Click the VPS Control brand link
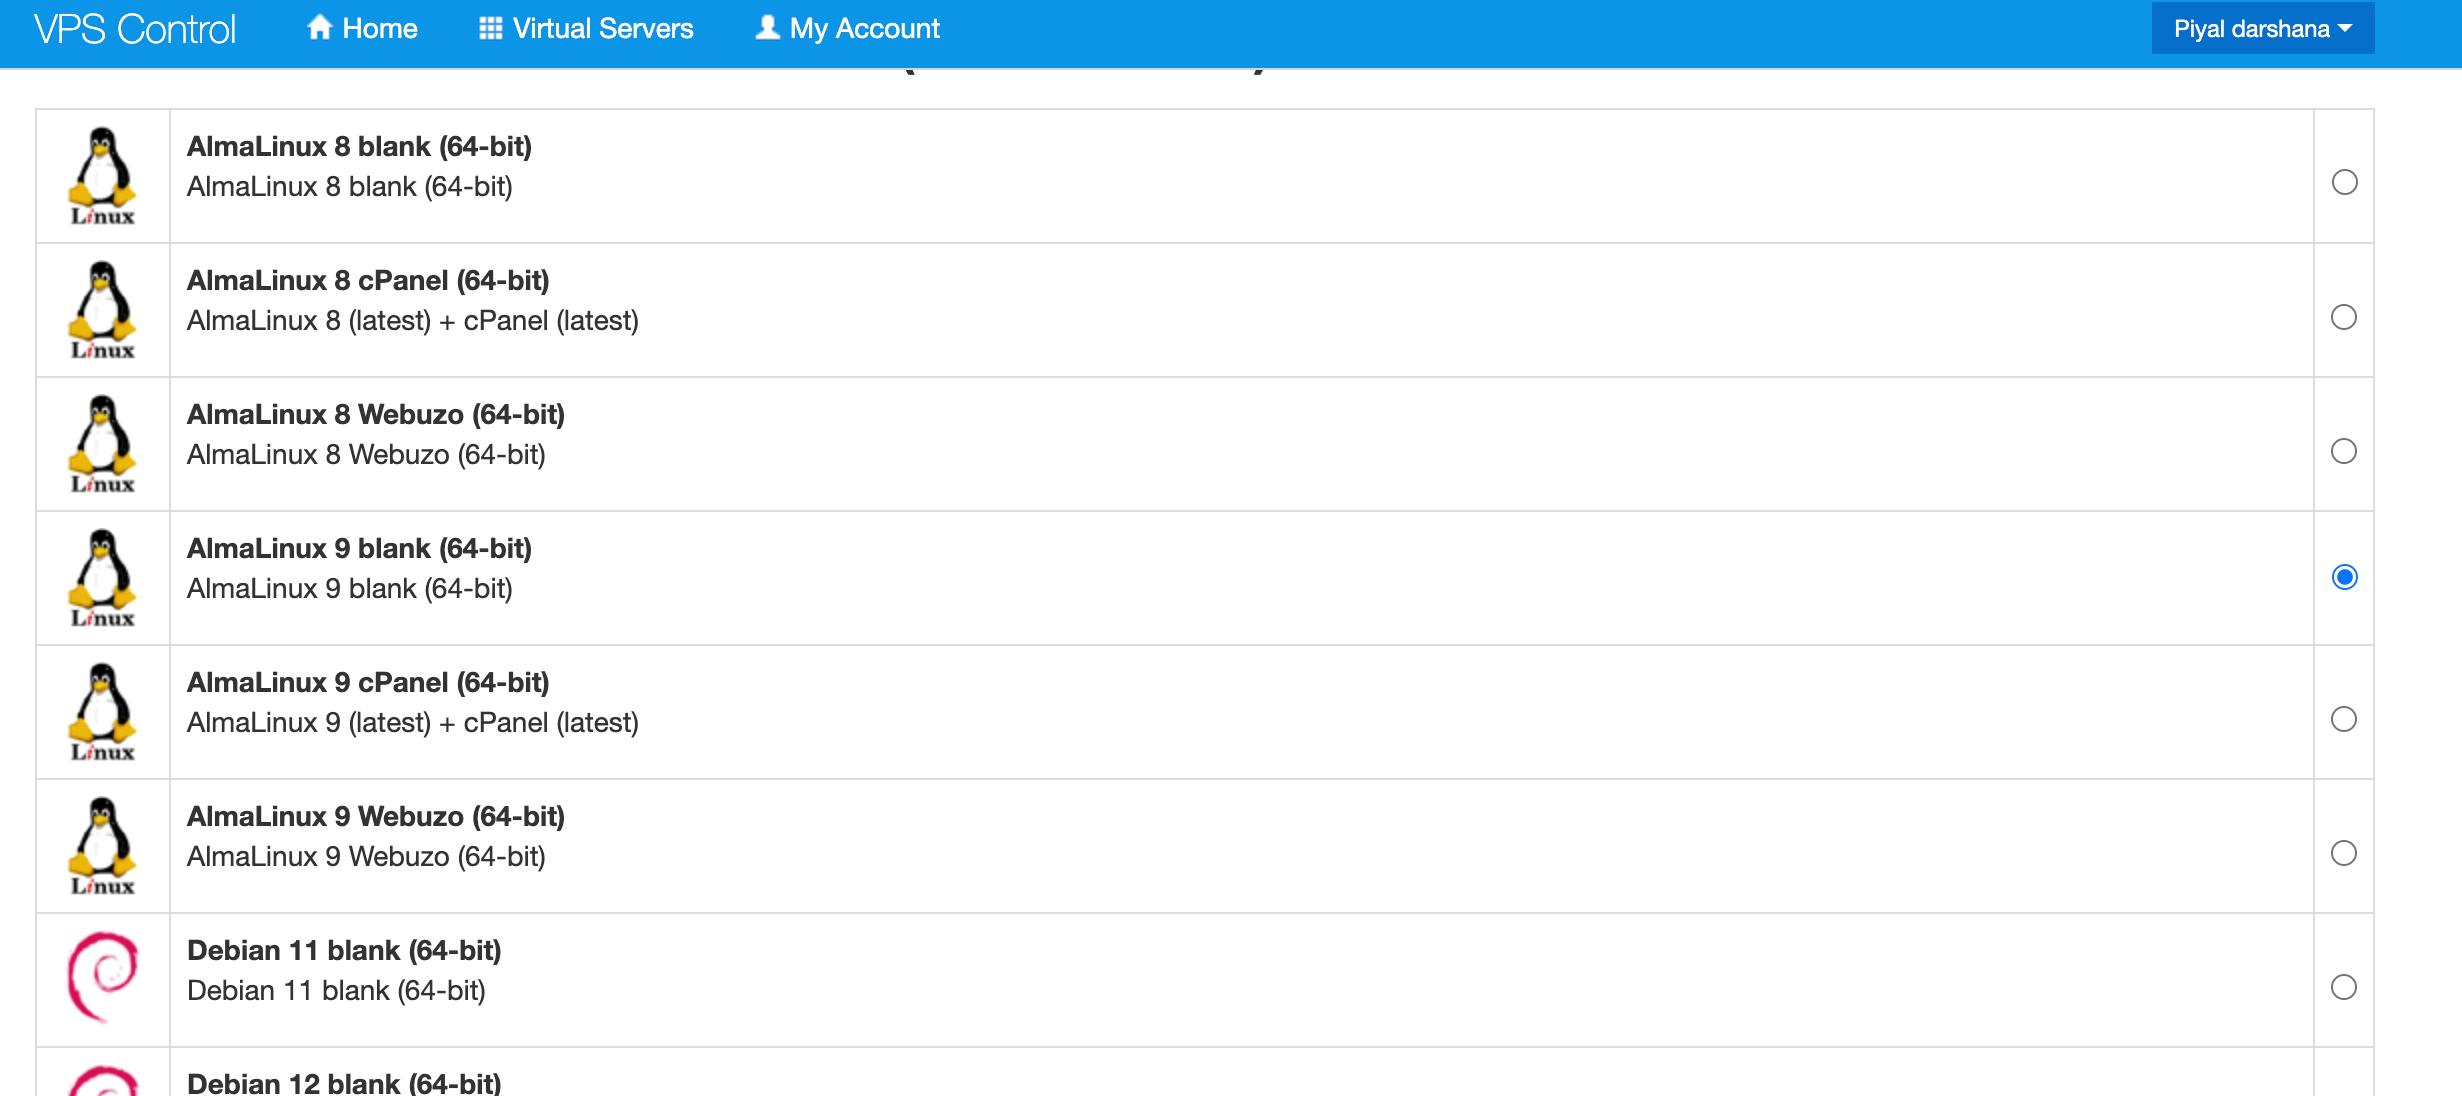Image resolution: width=2462 pixels, height=1096 pixels. 135,29
